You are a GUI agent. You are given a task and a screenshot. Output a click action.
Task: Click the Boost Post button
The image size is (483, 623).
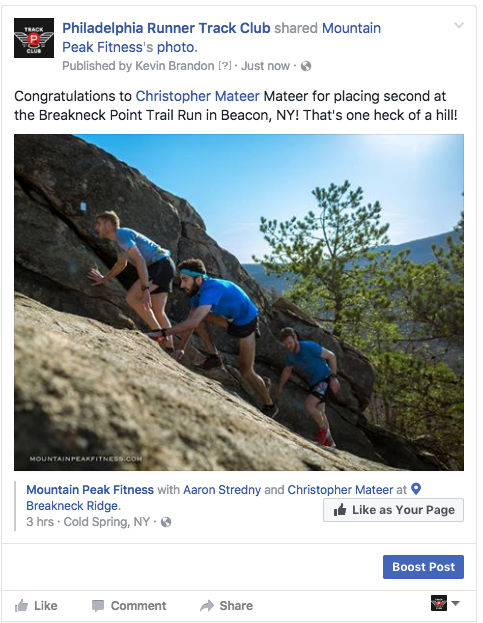423,567
